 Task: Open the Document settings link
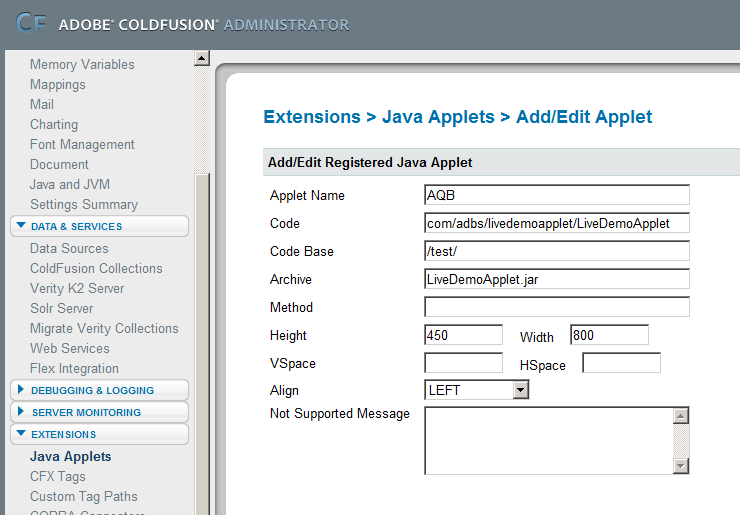[59, 164]
